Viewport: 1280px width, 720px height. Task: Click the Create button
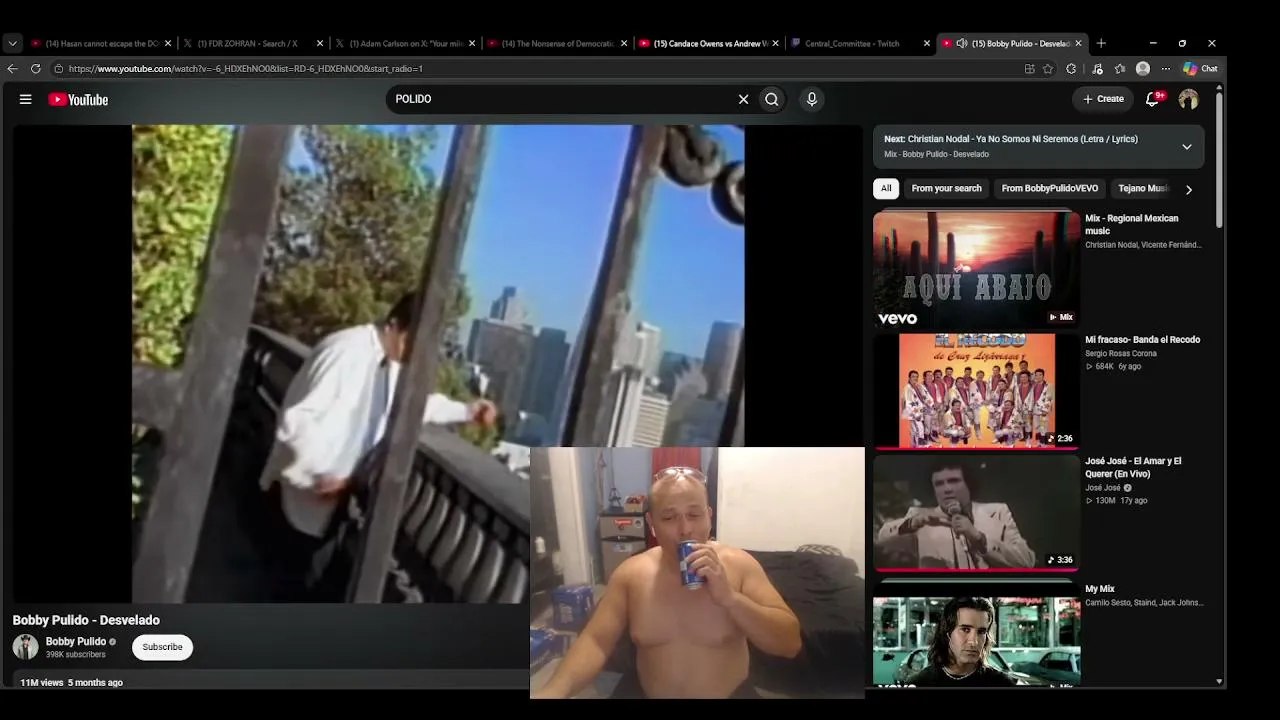1104,99
